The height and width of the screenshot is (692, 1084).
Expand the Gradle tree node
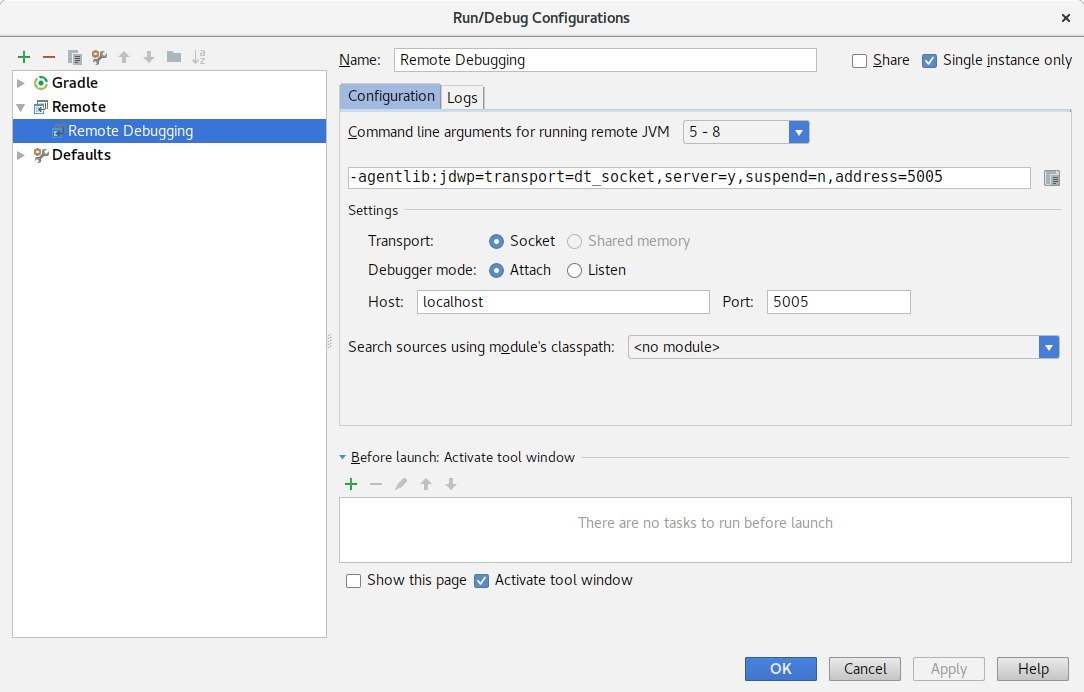click(21, 83)
